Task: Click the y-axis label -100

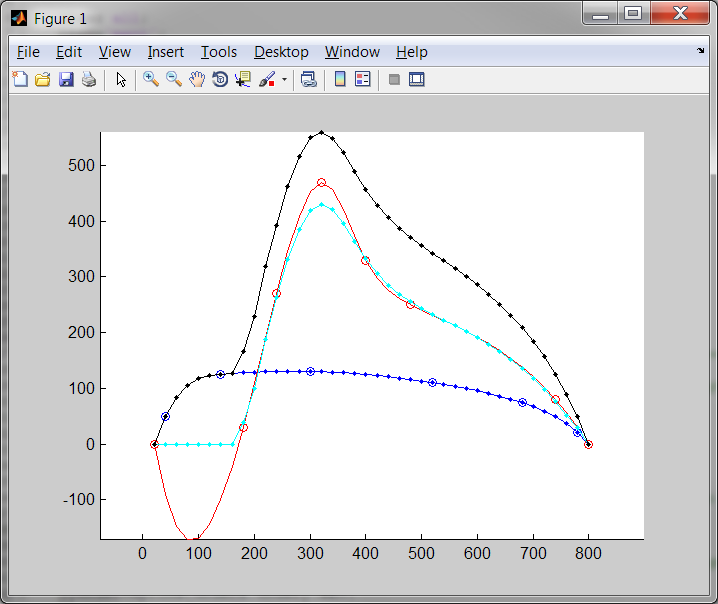Action: pyautogui.click(x=79, y=499)
